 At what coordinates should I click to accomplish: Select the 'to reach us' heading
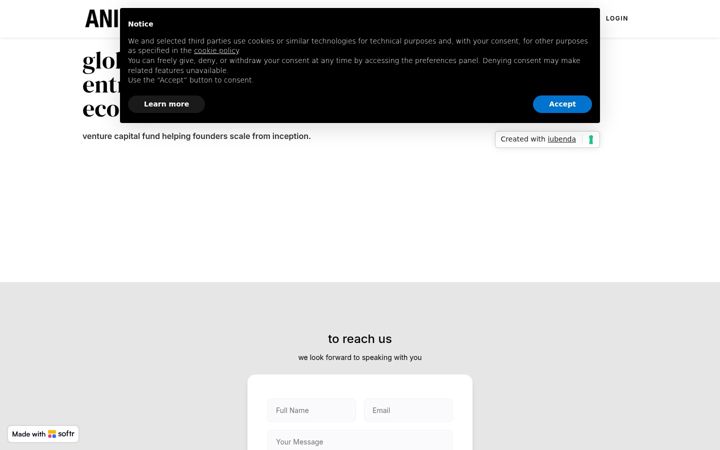point(360,339)
